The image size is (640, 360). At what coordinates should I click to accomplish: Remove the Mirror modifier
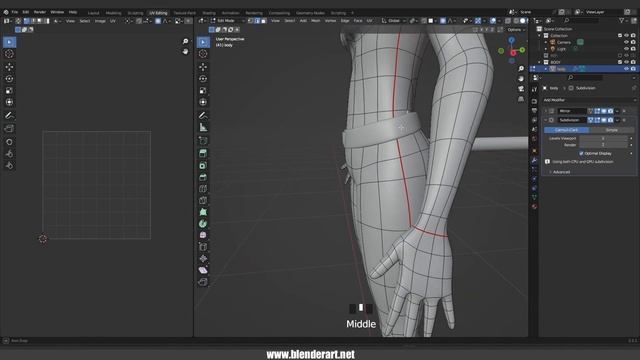624,111
